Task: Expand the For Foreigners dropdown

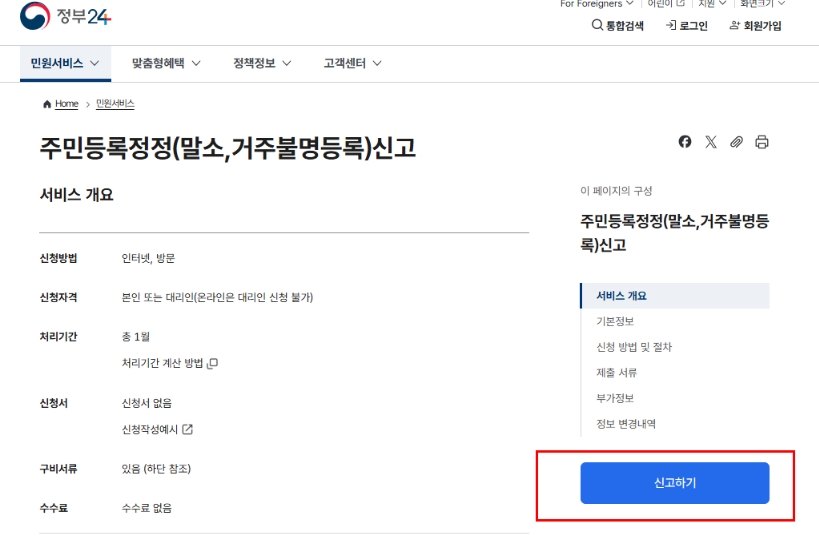Action: point(596,4)
